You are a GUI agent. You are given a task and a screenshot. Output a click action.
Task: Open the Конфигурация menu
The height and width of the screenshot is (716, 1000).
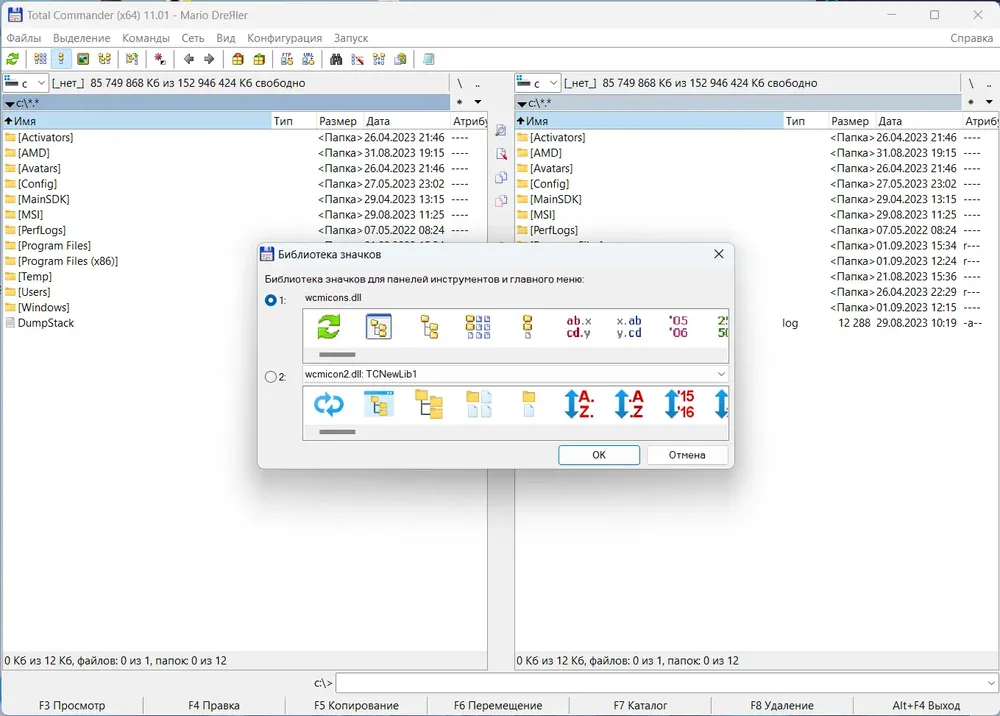pyautogui.click(x=284, y=38)
